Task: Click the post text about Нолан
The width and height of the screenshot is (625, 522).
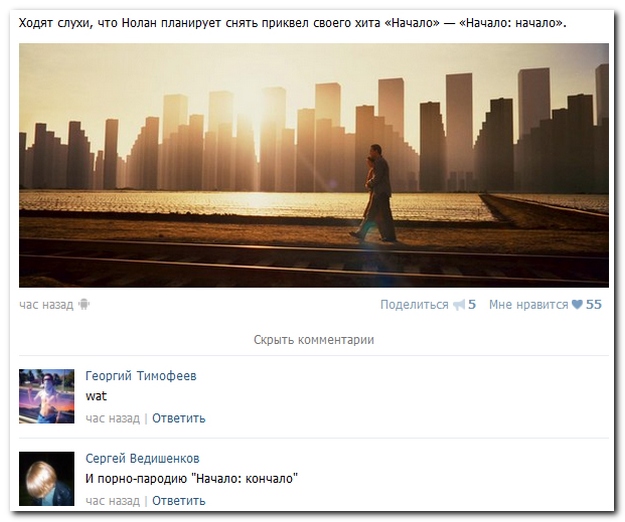Action: point(292,23)
